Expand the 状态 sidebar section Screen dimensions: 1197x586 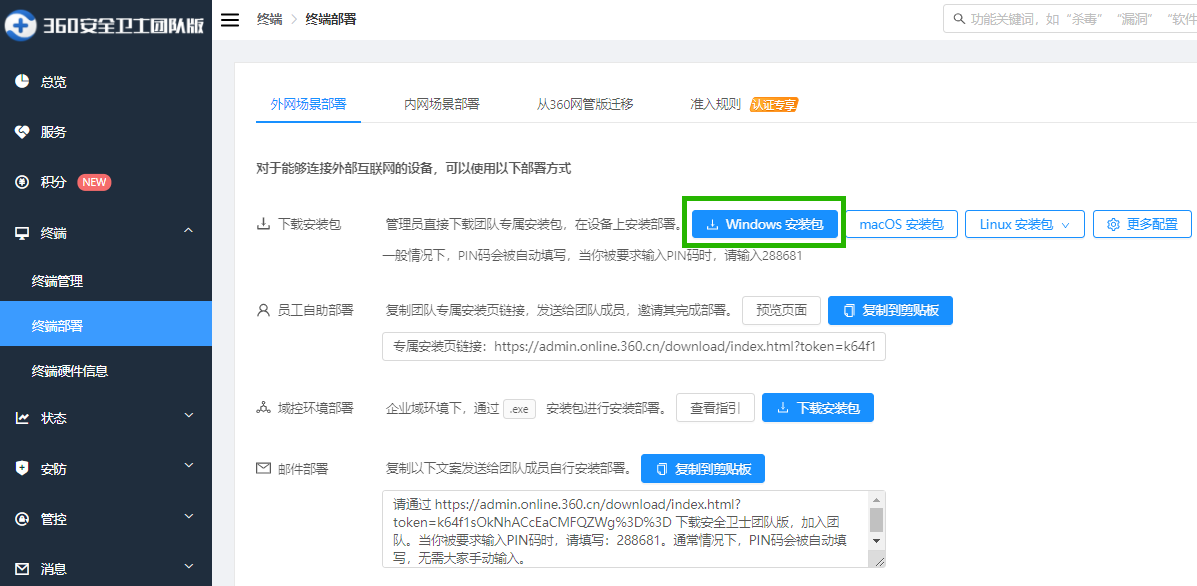[189, 417]
